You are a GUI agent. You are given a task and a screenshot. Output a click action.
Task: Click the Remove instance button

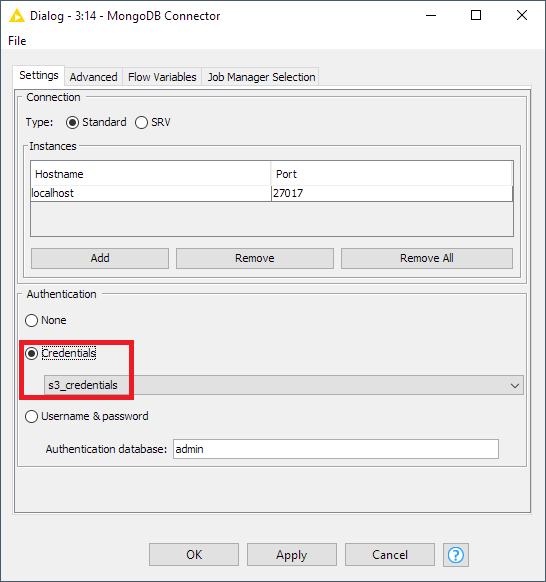coord(255,258)
